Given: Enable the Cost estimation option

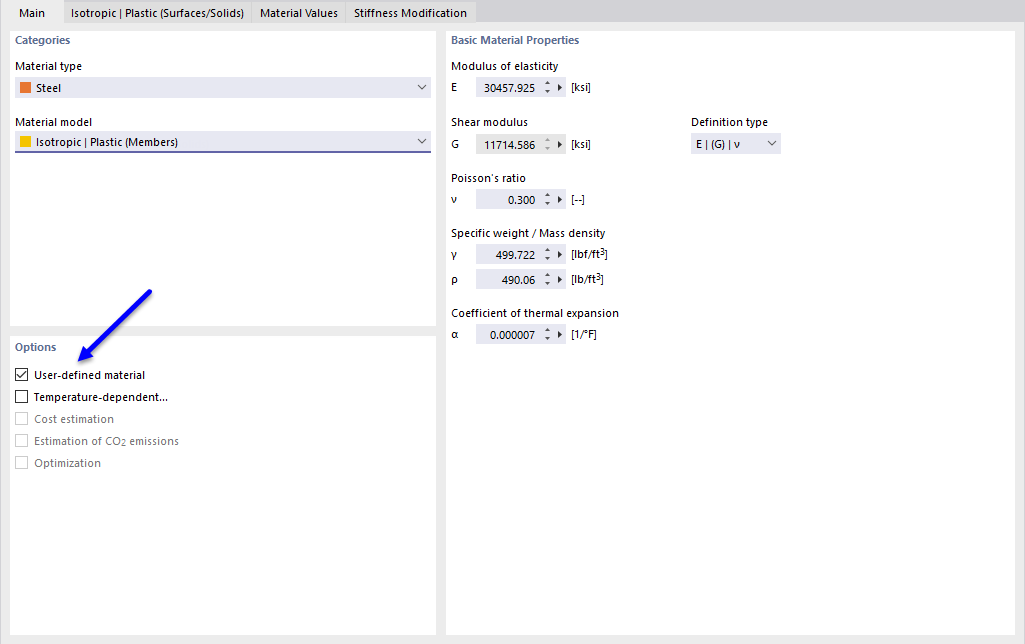Looking at the screenshot, I should [21, 418].
